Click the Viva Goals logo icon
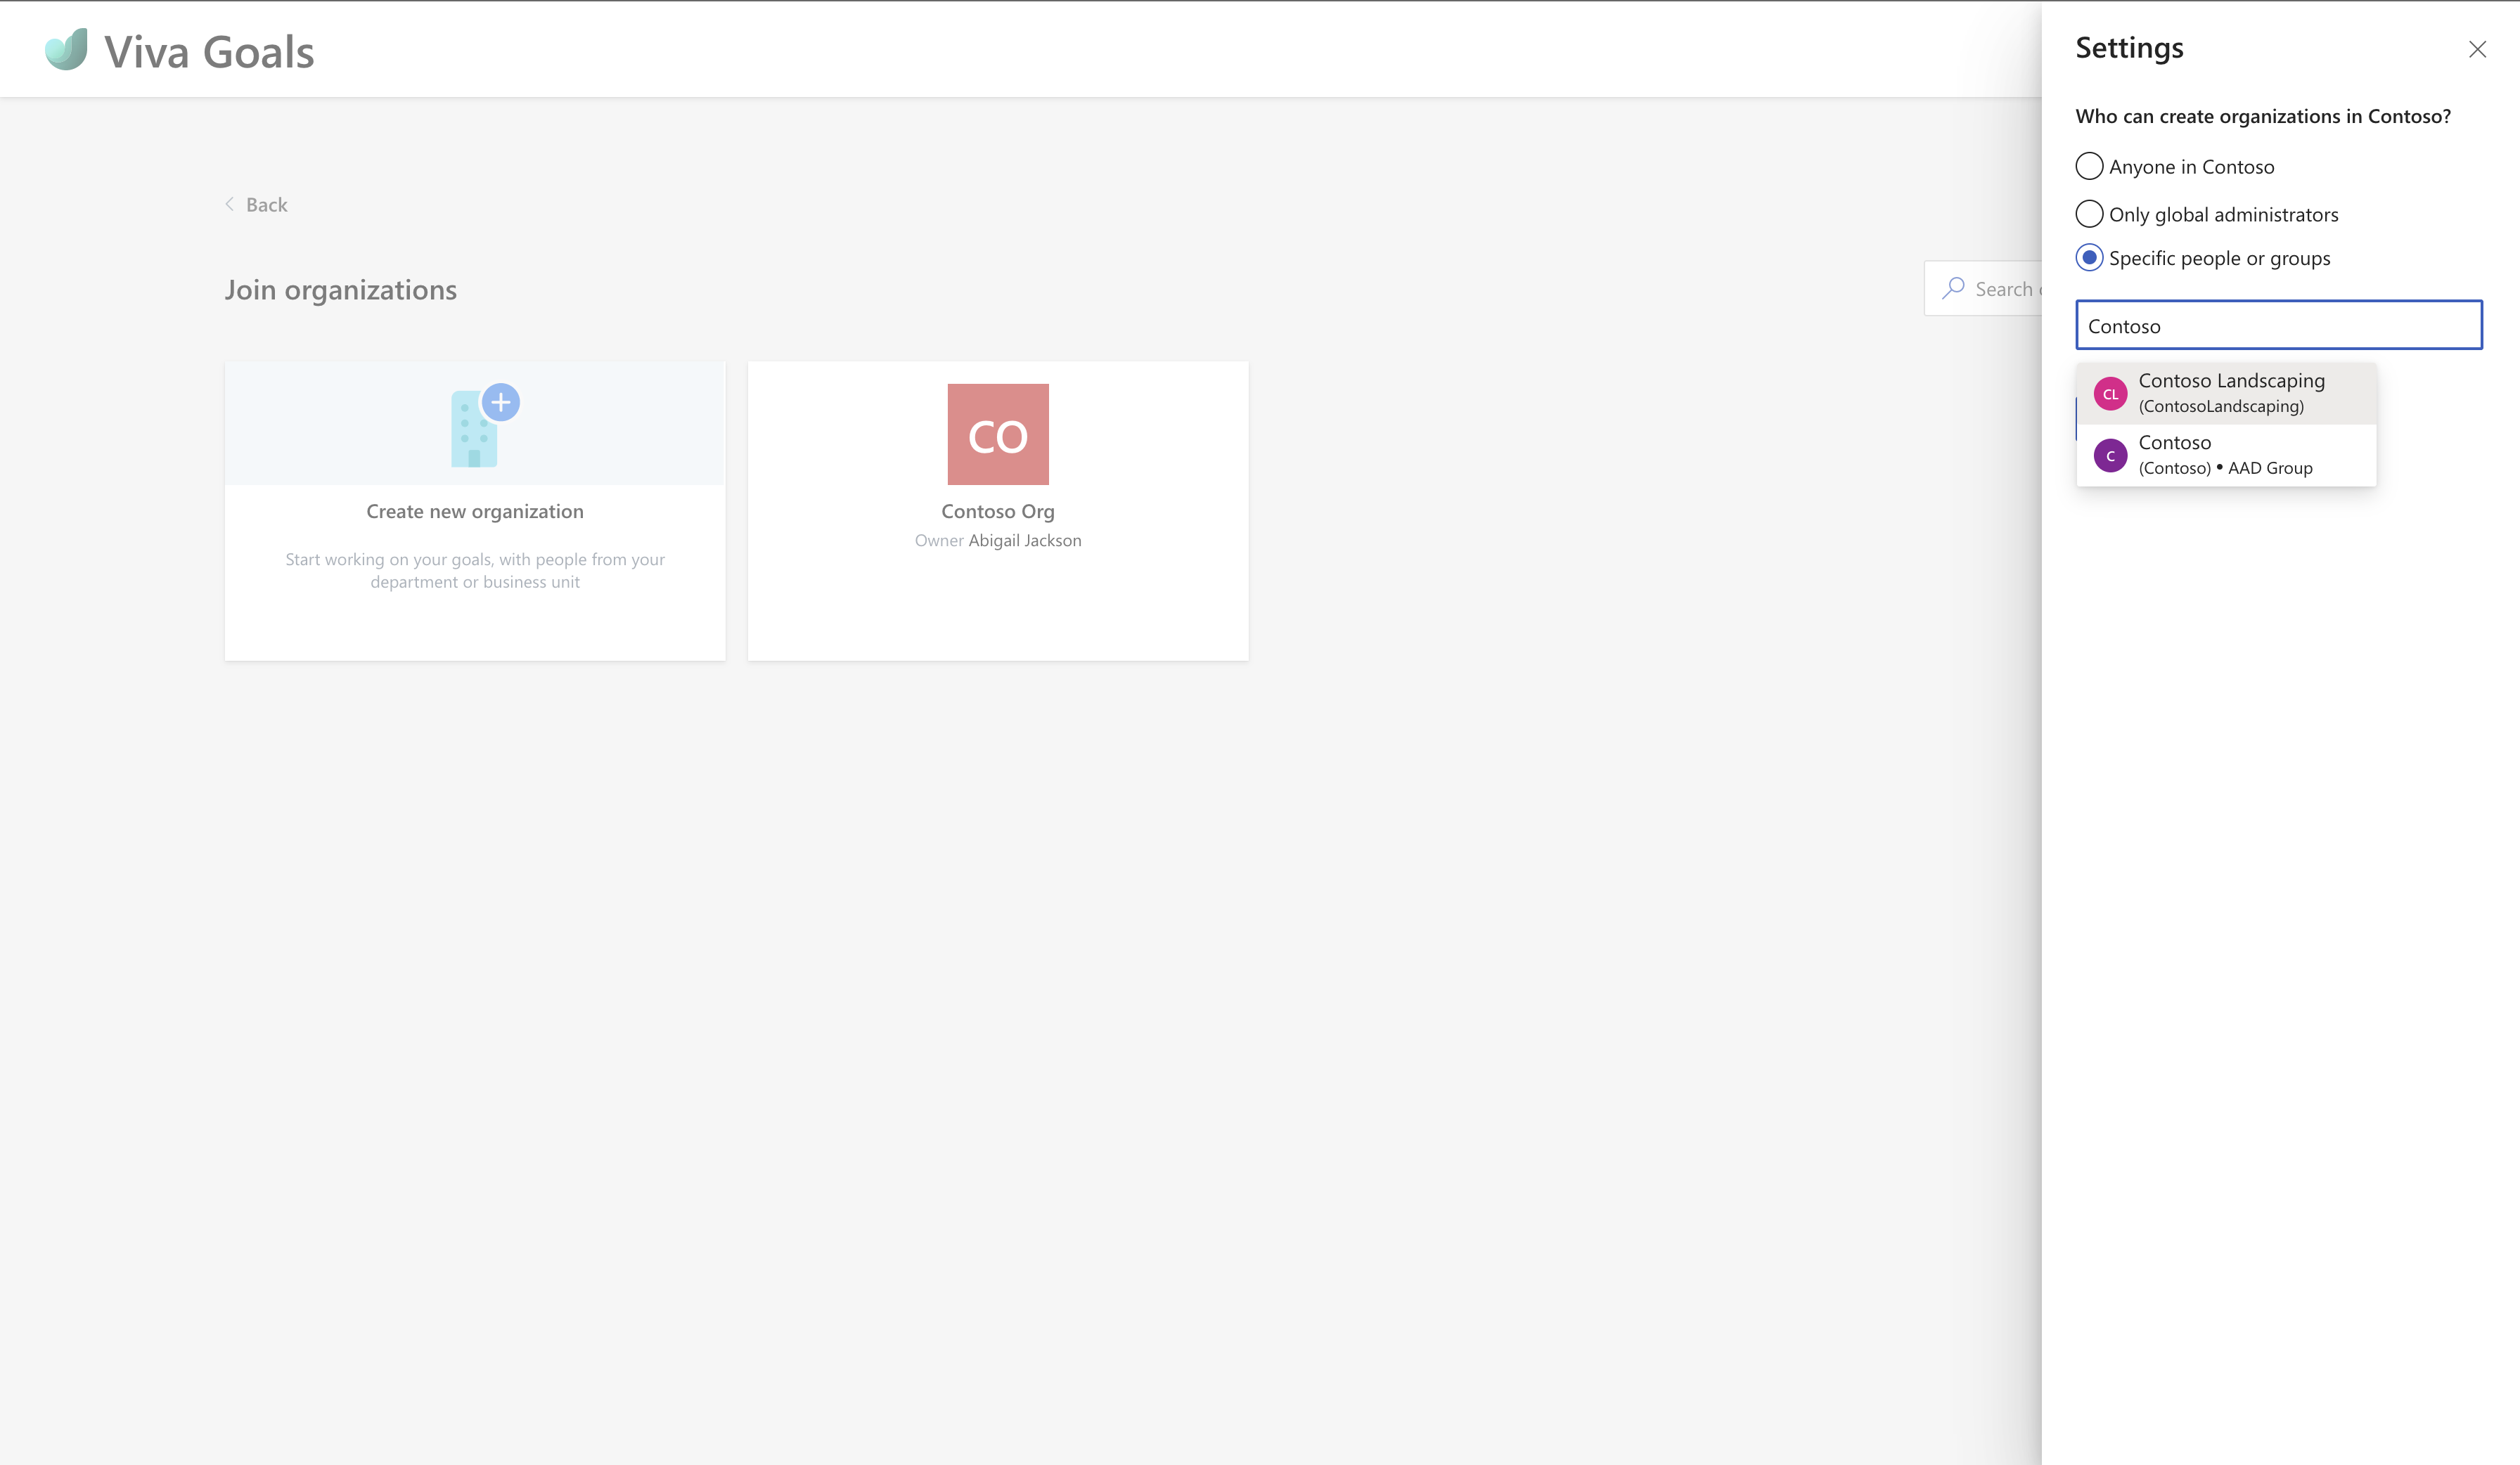 pos(66,49)
